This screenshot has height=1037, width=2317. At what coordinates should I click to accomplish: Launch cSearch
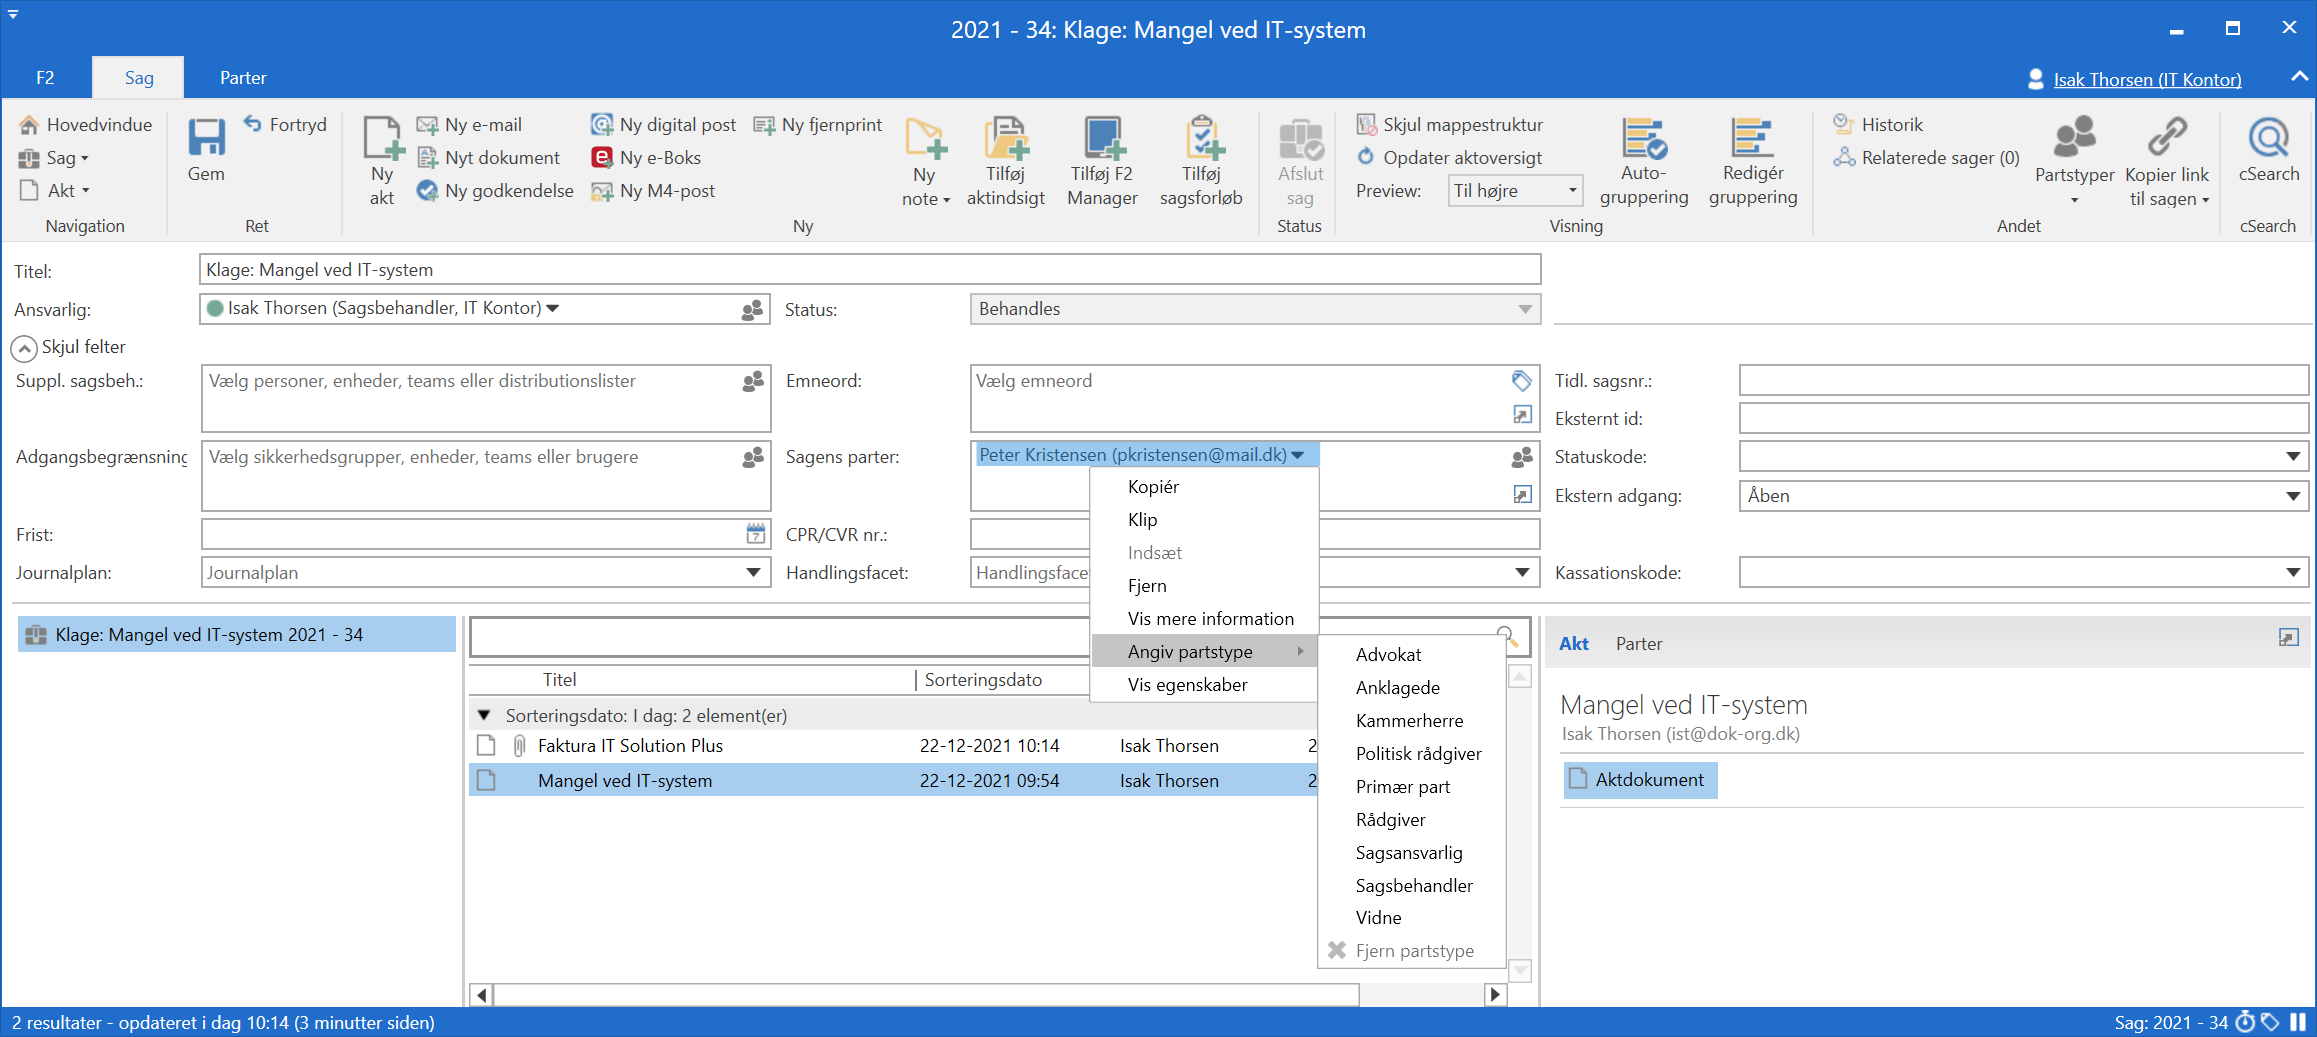(2269, 150)
